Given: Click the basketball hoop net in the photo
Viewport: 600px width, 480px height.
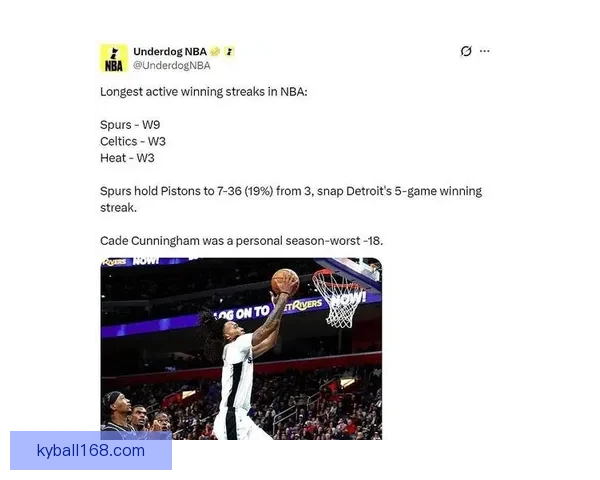Looking at the screenshot, I should tap(338, 299).
